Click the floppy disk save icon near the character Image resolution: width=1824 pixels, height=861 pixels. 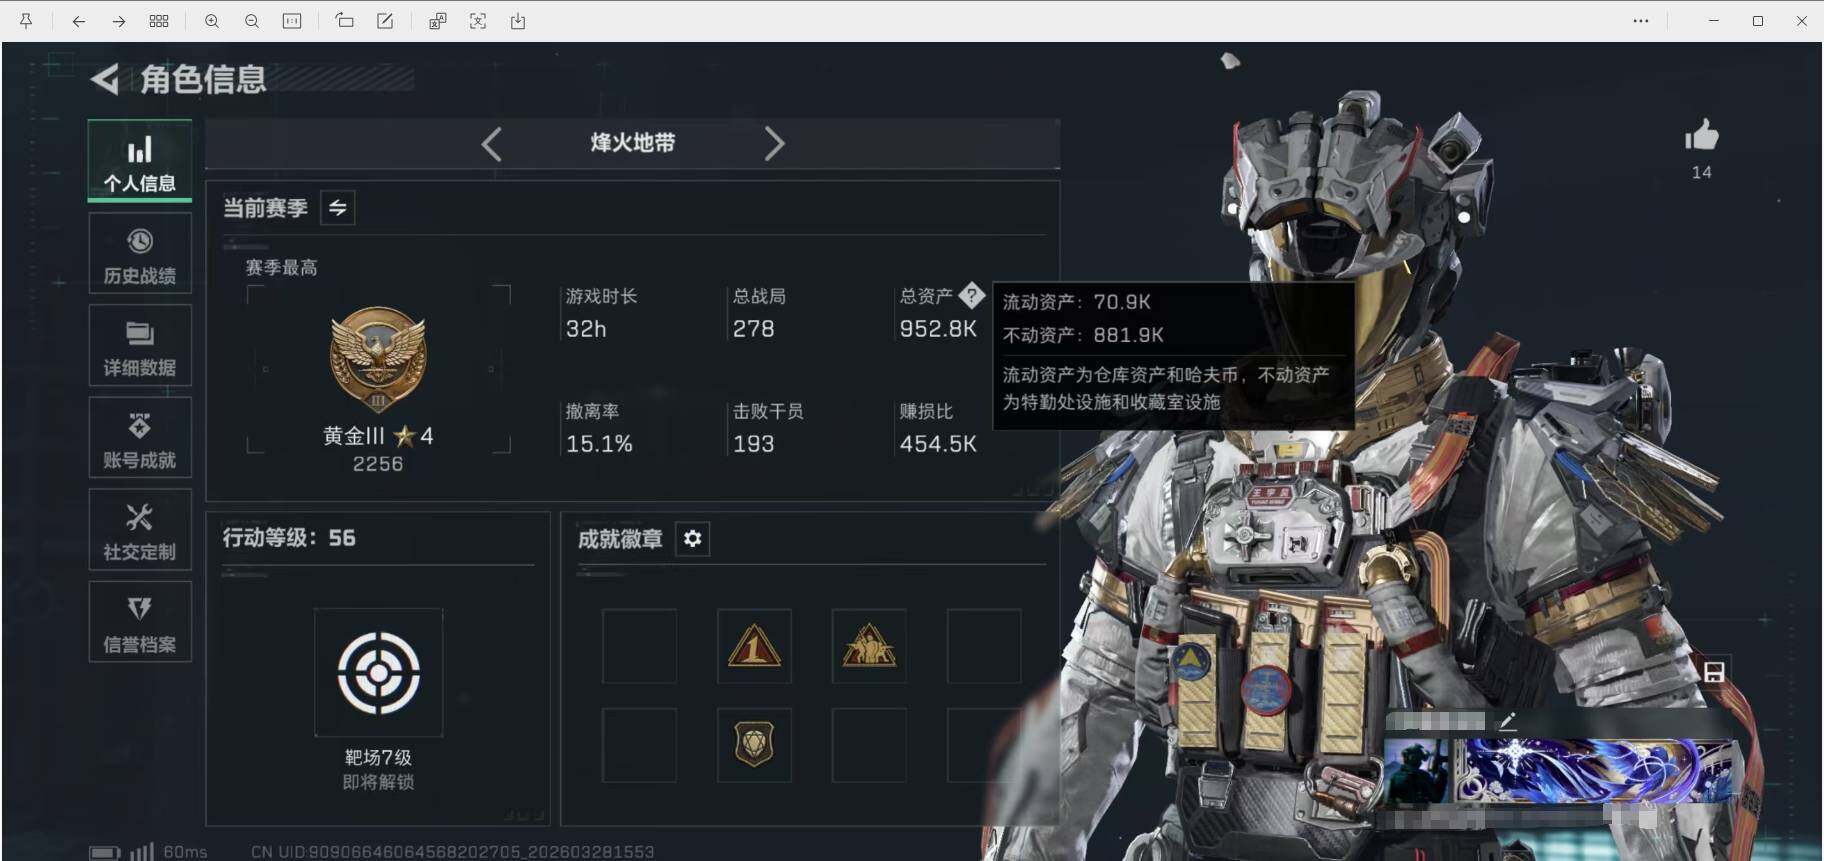1713,672
